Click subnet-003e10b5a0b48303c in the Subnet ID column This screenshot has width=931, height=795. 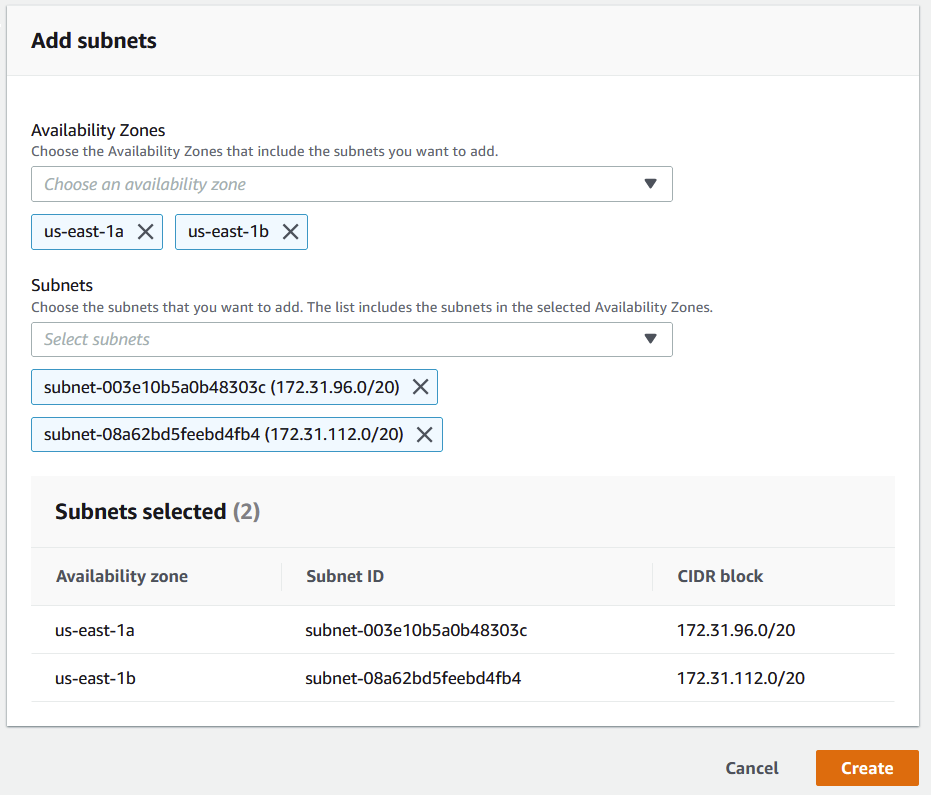416,630
